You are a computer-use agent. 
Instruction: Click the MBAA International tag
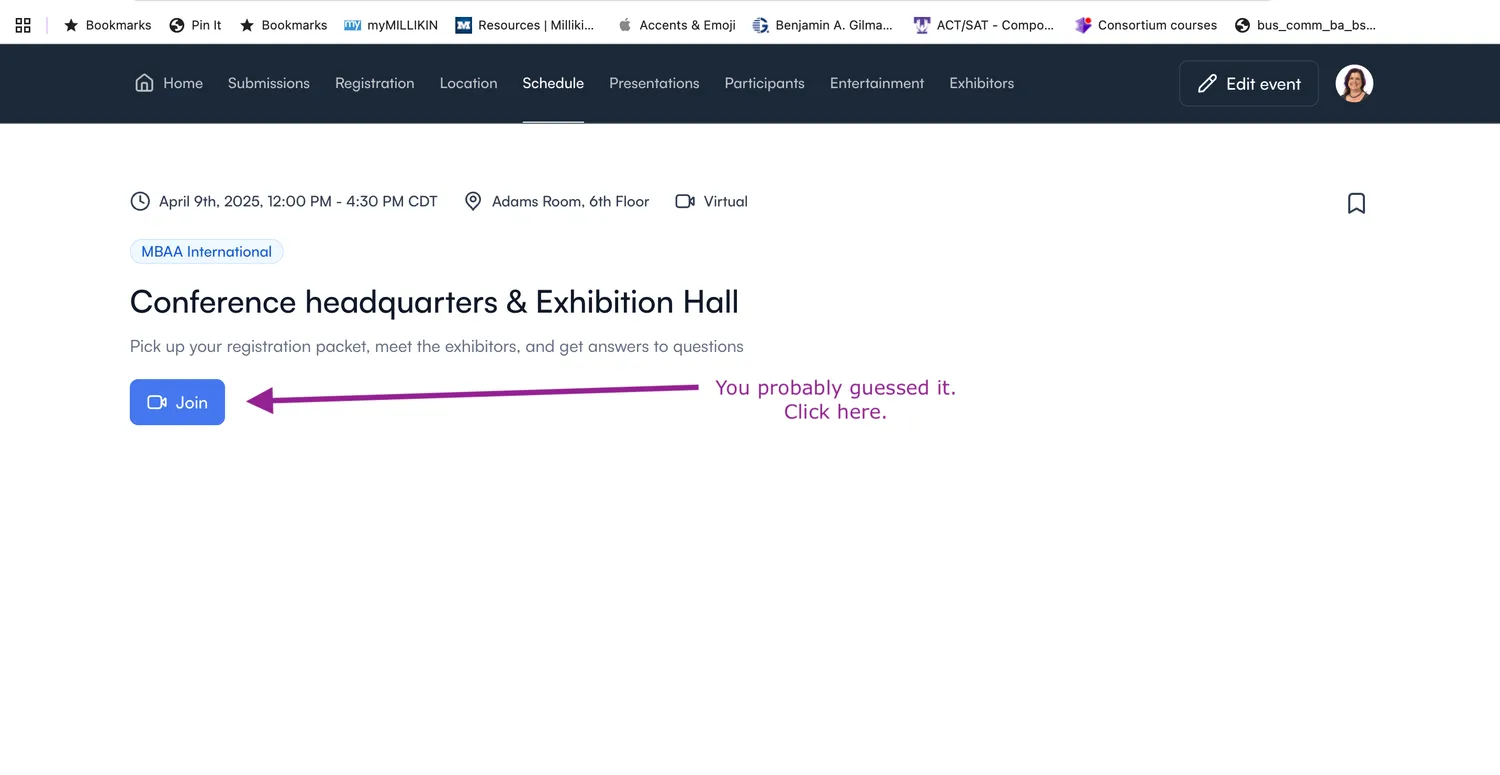tap(206, 252)
